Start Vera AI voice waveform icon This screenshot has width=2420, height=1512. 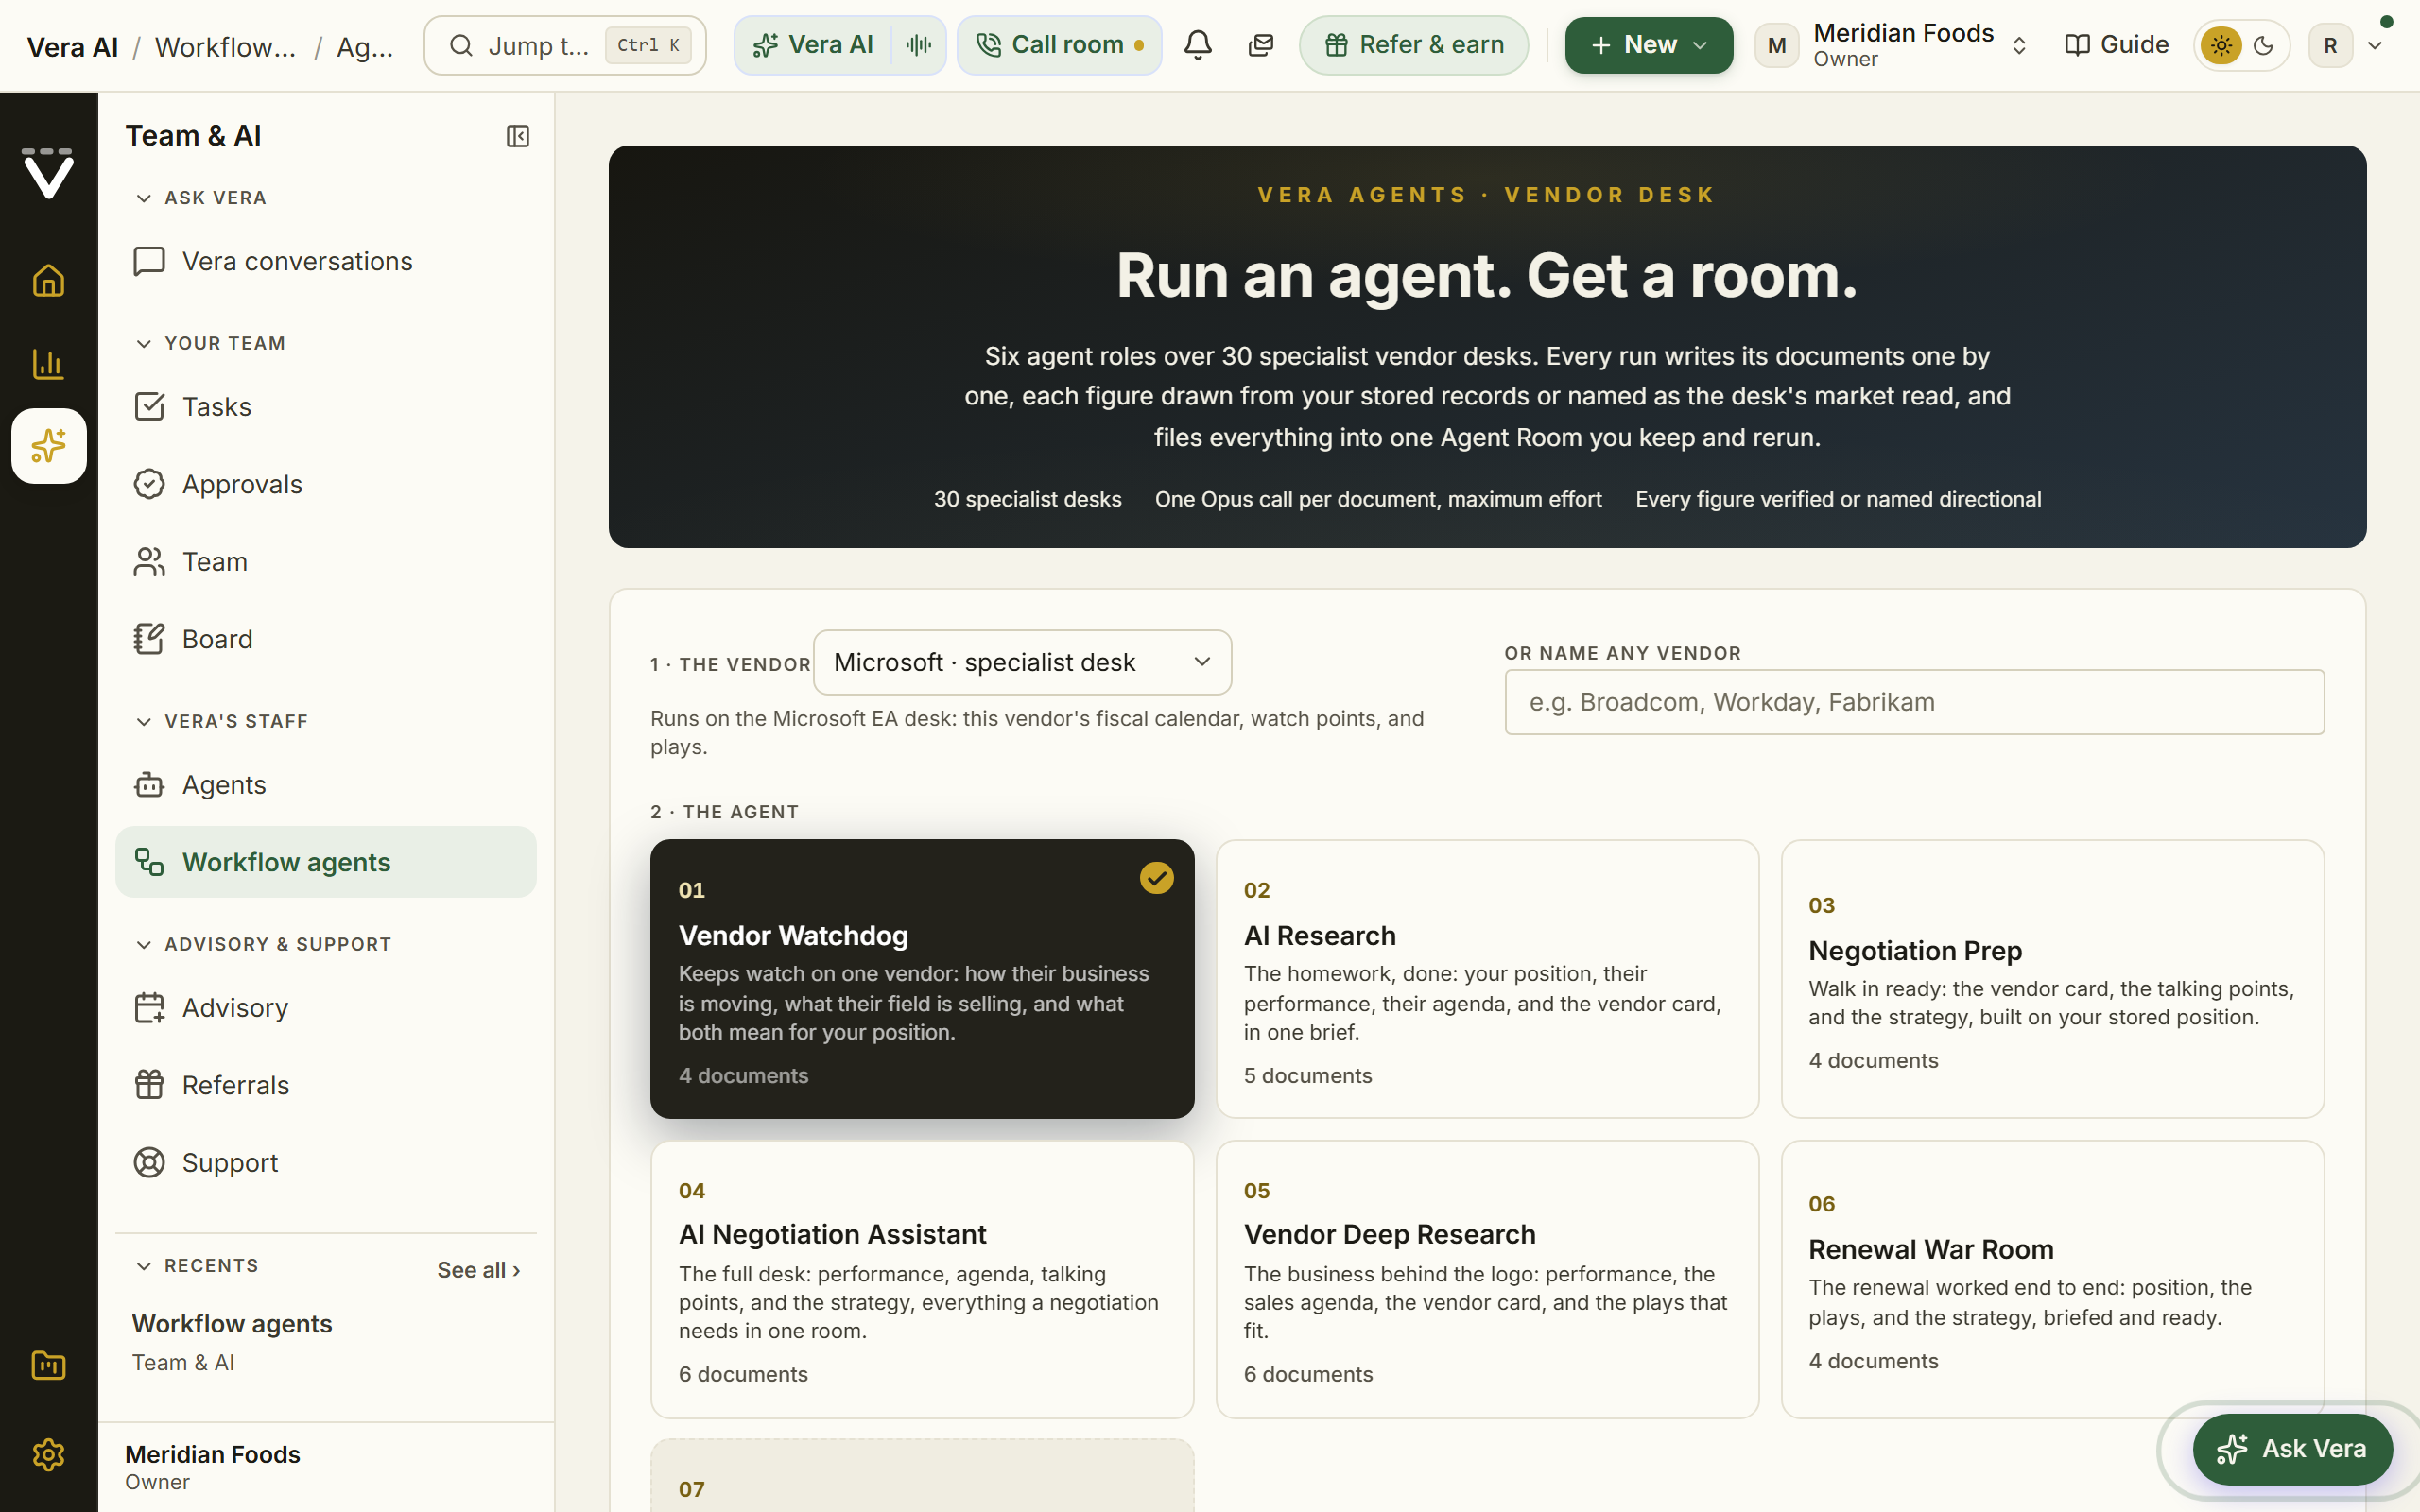pos(918,45)
